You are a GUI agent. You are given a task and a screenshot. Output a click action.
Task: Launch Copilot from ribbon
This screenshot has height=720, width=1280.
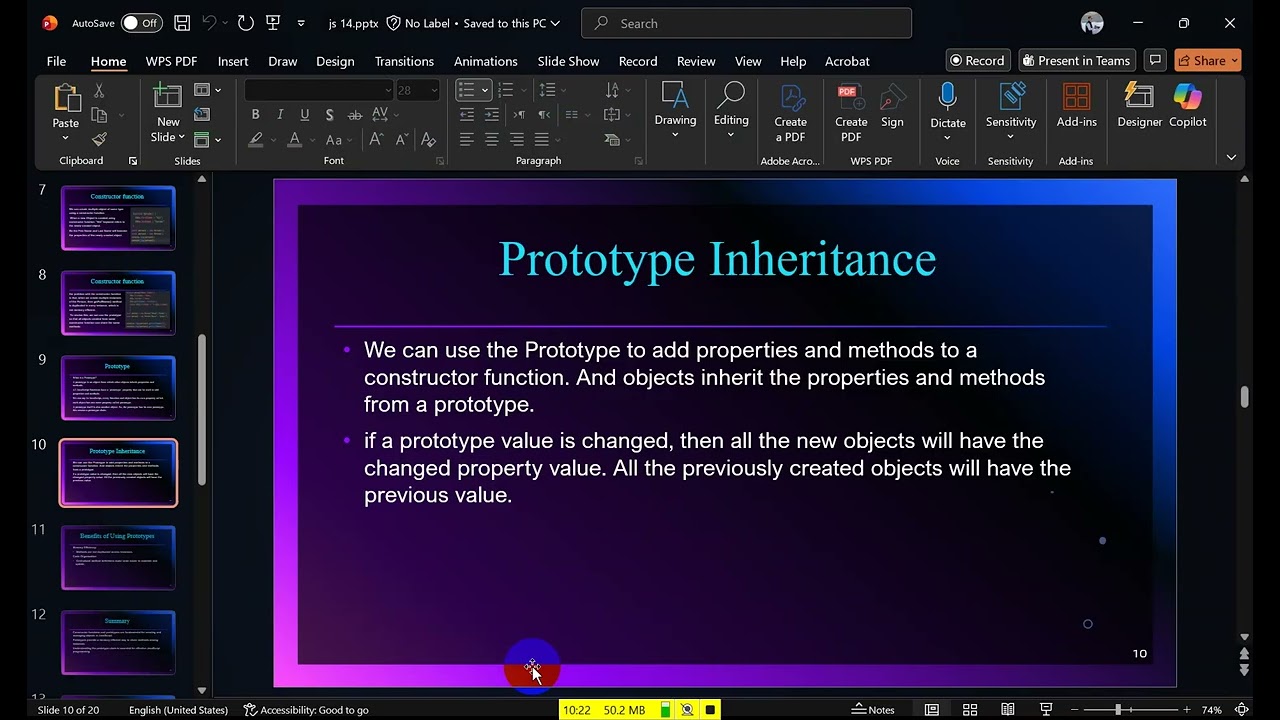[x=1188, y=106]
